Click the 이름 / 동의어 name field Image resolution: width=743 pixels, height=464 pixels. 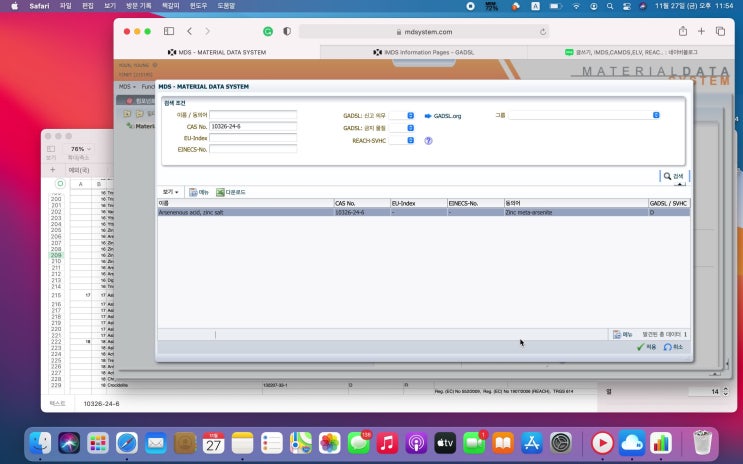click(252, 116)
